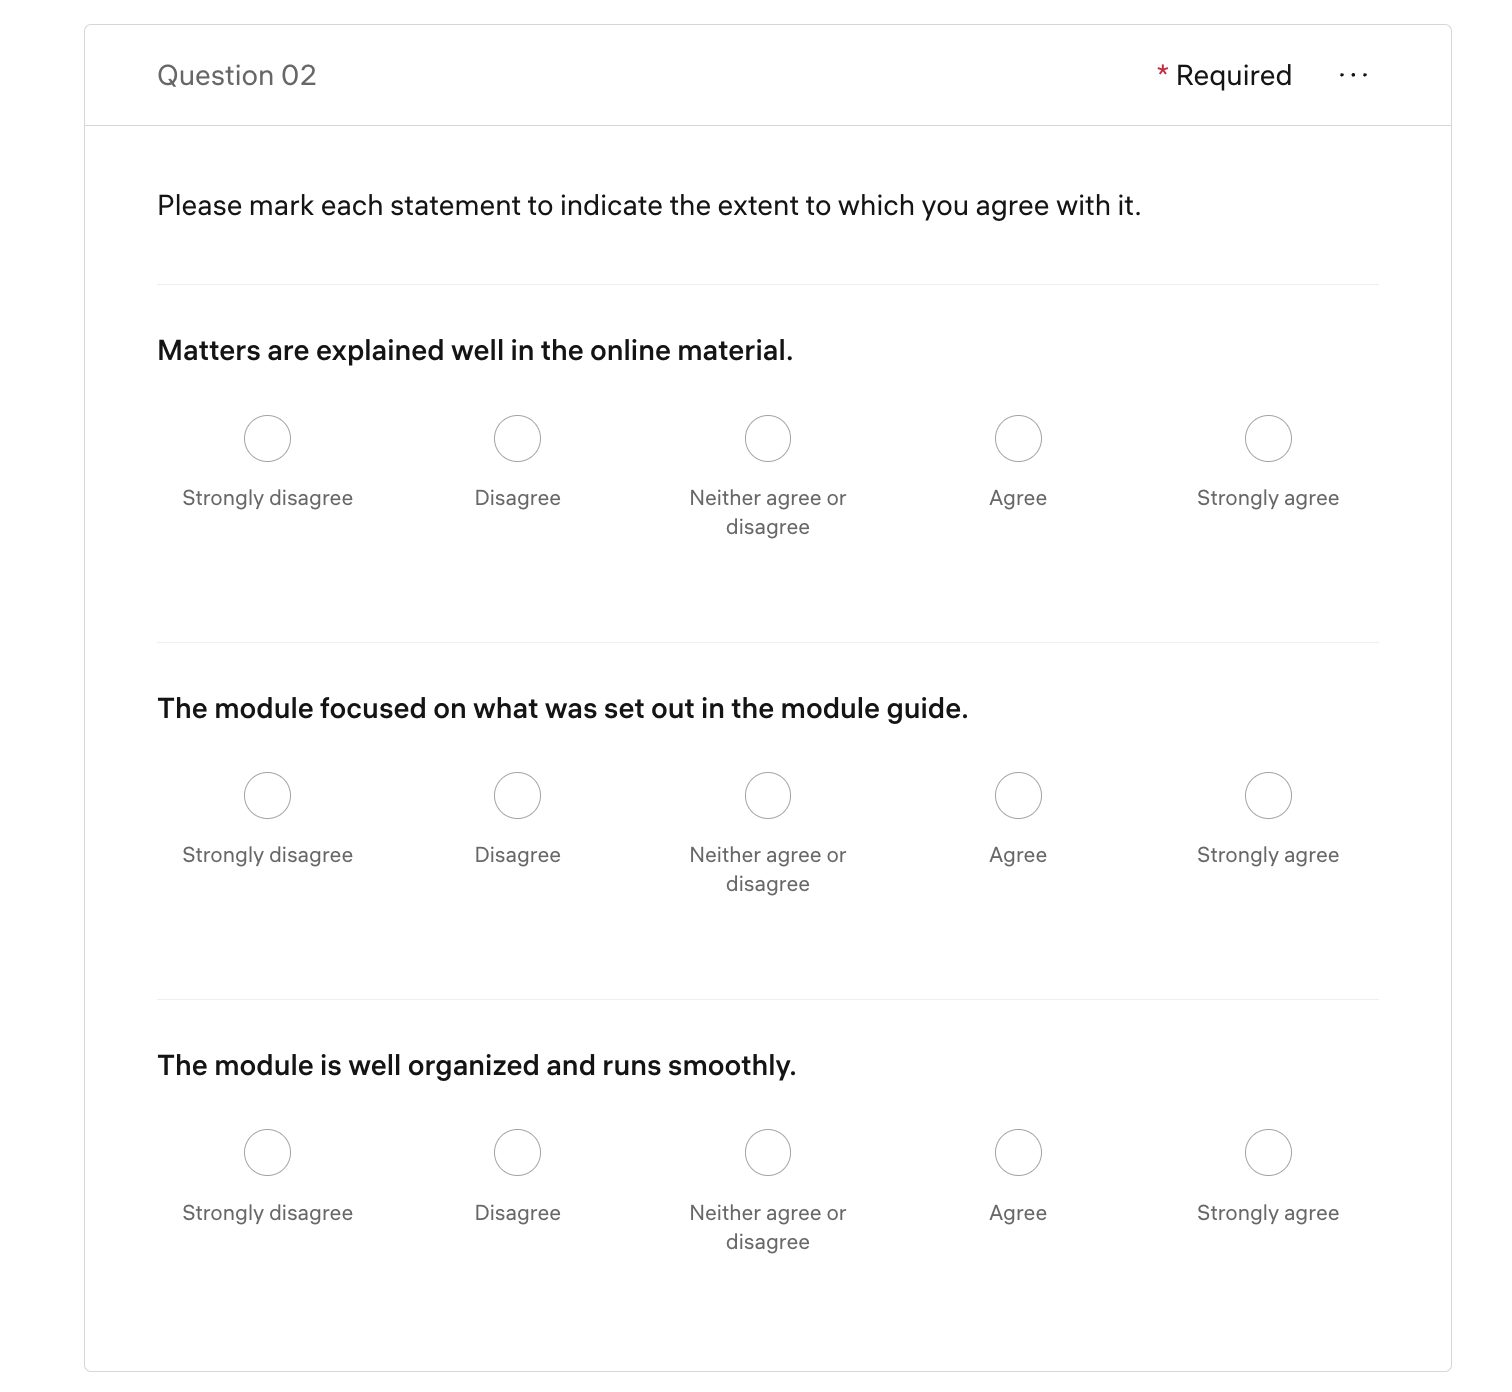
Task: Click the Question 02 header title
Action: (237, 76)
